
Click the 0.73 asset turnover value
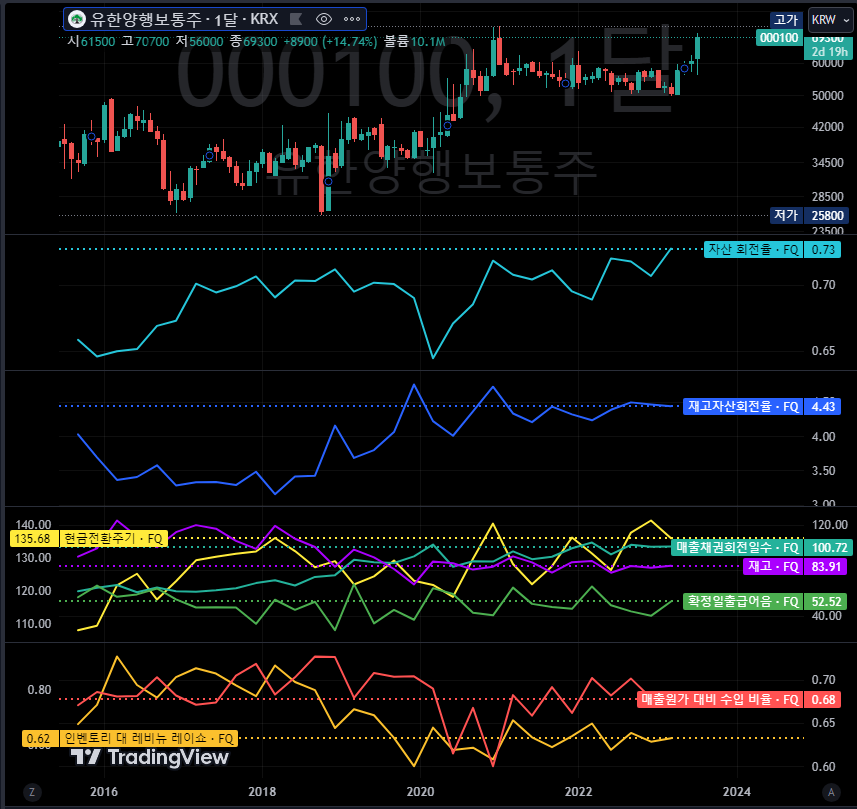(x=823, y=250)
